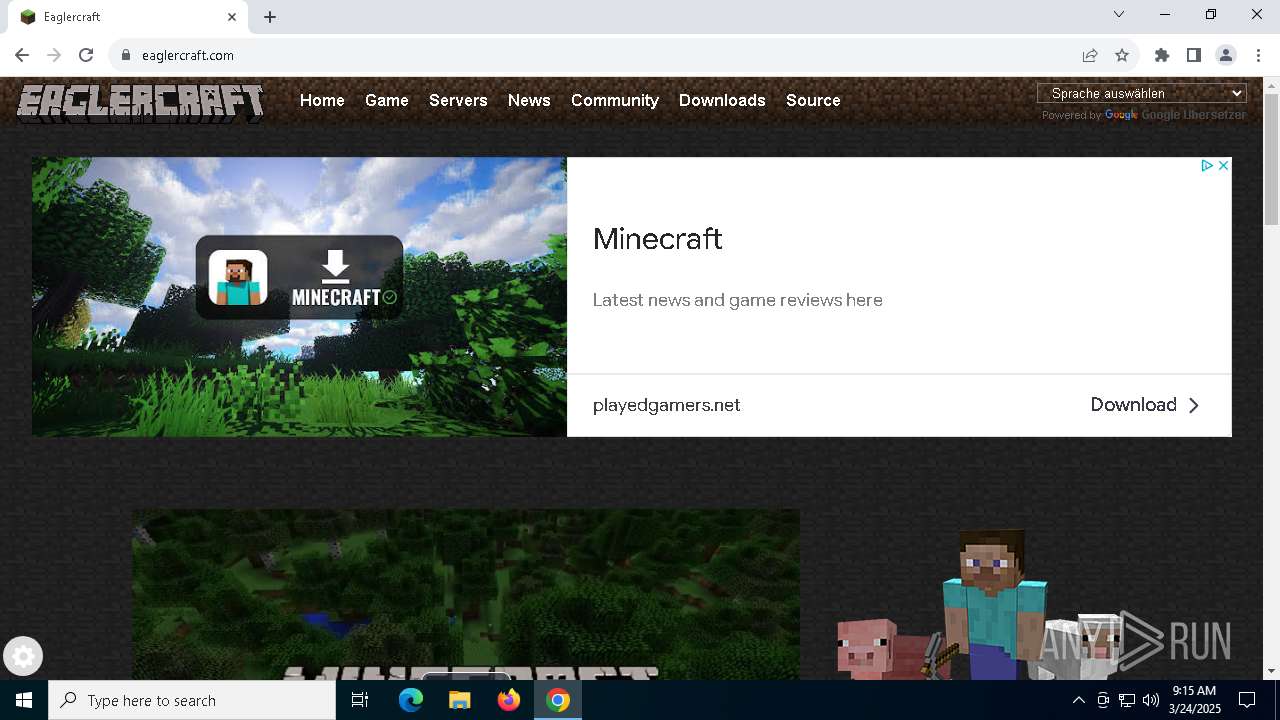Open the Home menu item
Image resolution: width=1280 pixels, height=720 pixels.
point(322,100)
